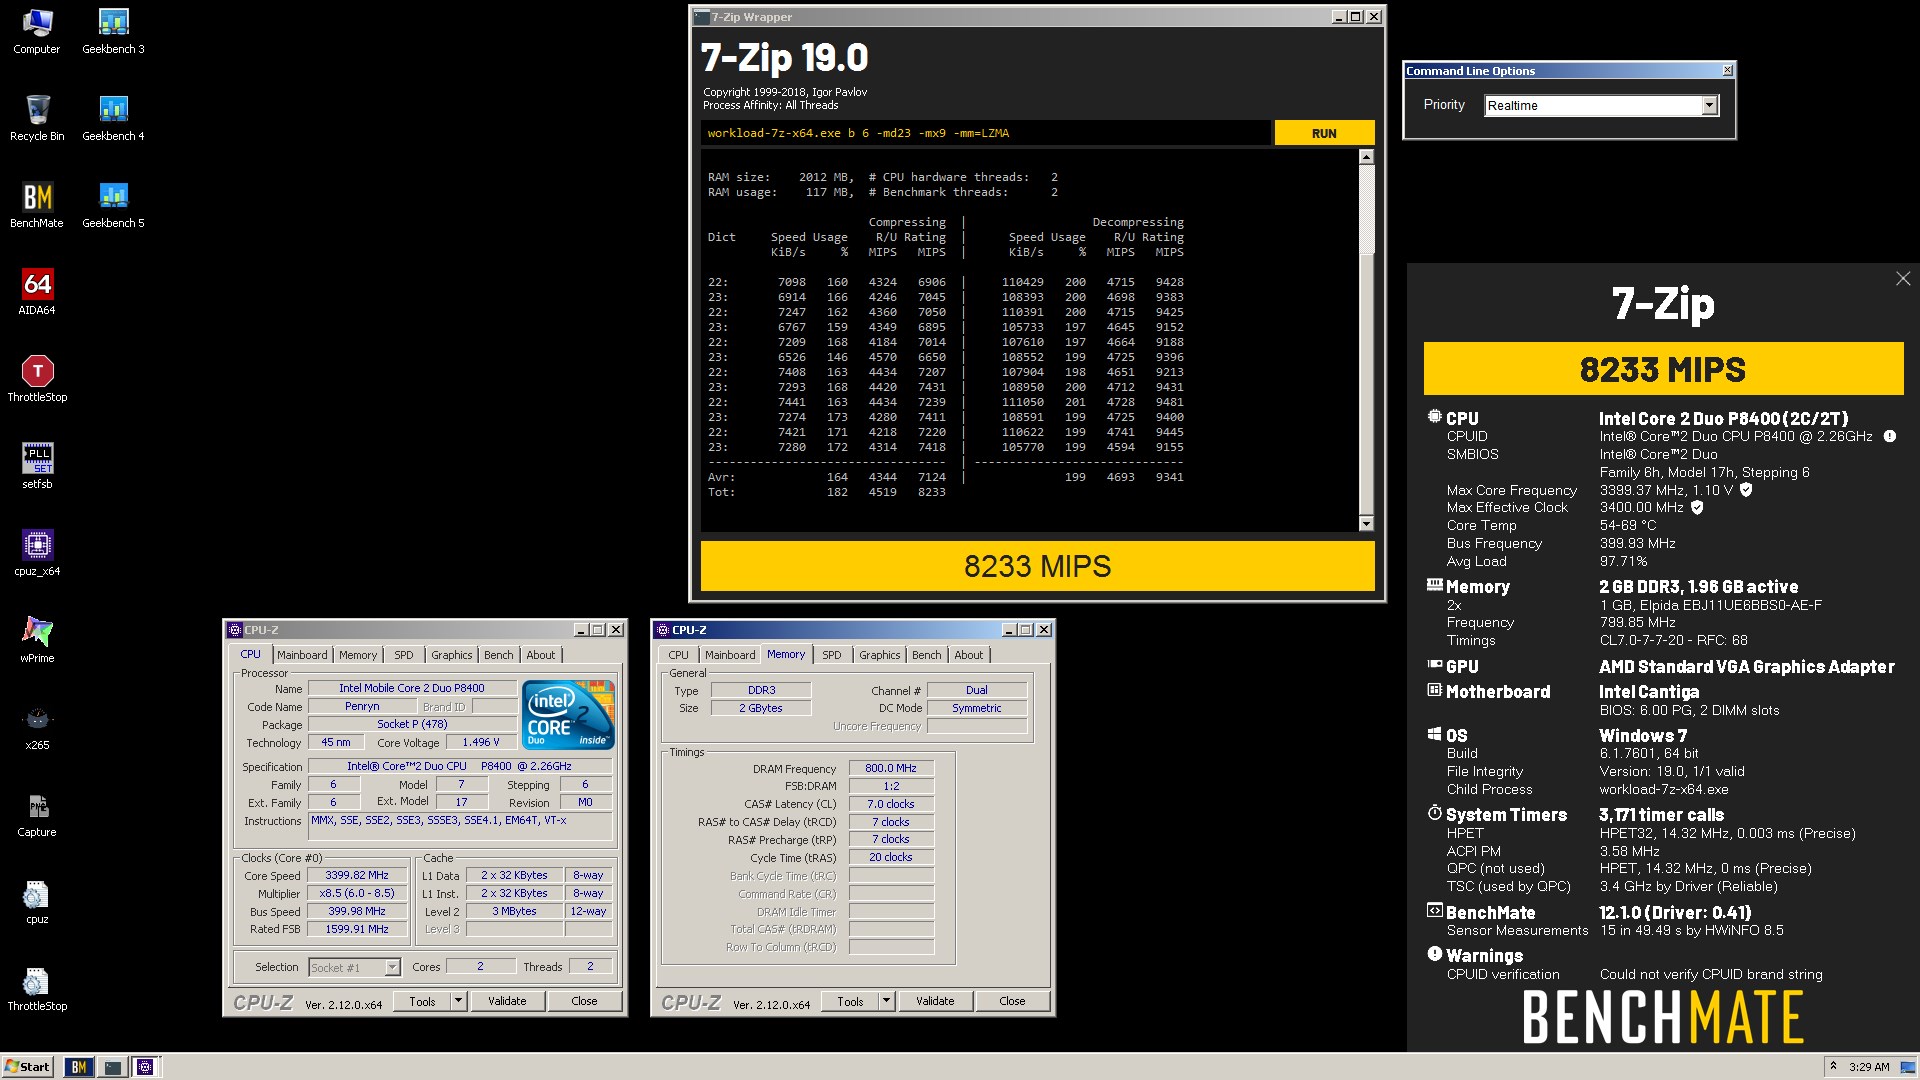Click the Multiplier value x8.5 (6.0 - 8.5)
The height and width of the screenshot is (1080, 1920).
tap(357, 893)
